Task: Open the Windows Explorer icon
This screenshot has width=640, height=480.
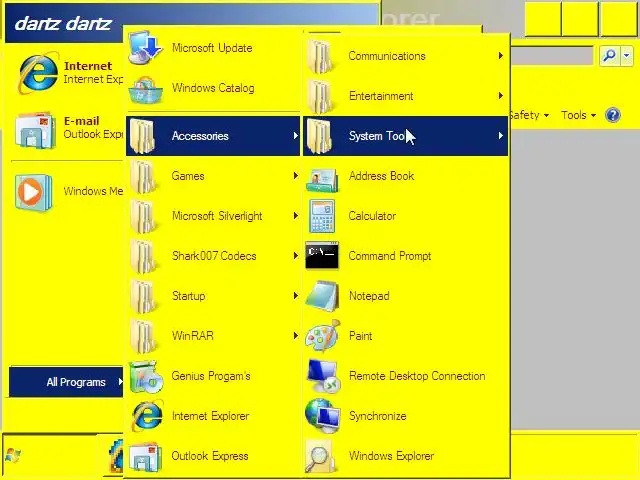Action: tap(321, 456)
